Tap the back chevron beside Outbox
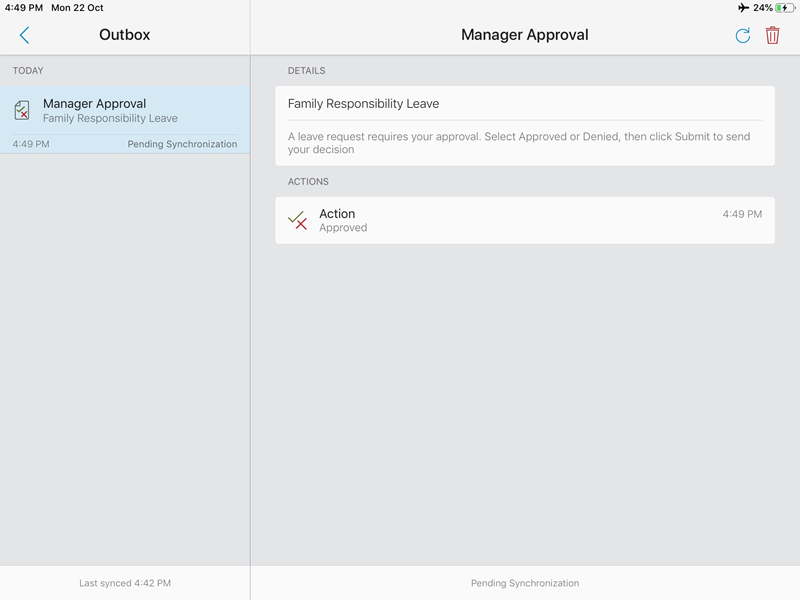800x600 pixels. coord(24,35)
